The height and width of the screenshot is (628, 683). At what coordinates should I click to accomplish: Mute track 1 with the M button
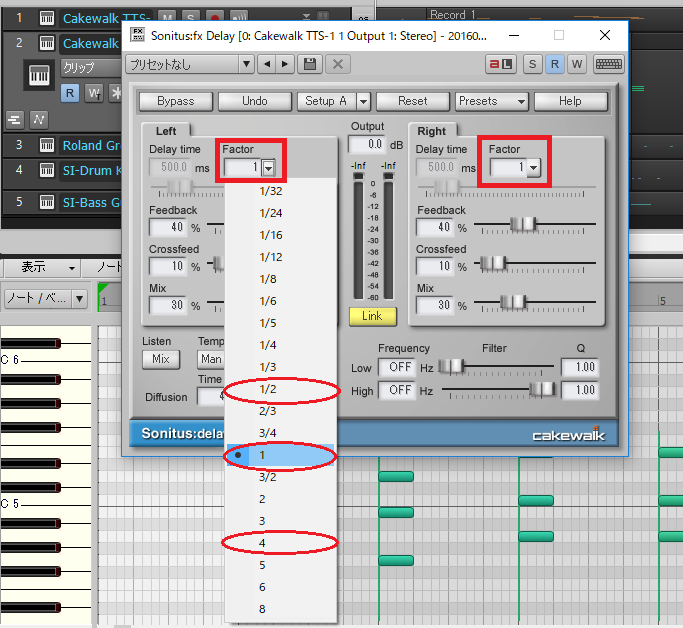[x=167, y=18]
